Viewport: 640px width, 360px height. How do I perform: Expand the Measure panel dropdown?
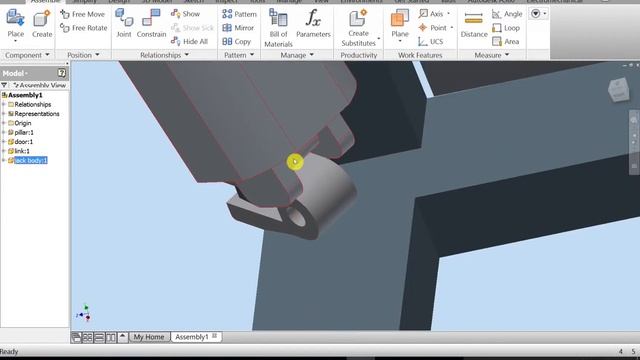pos(507,54)
